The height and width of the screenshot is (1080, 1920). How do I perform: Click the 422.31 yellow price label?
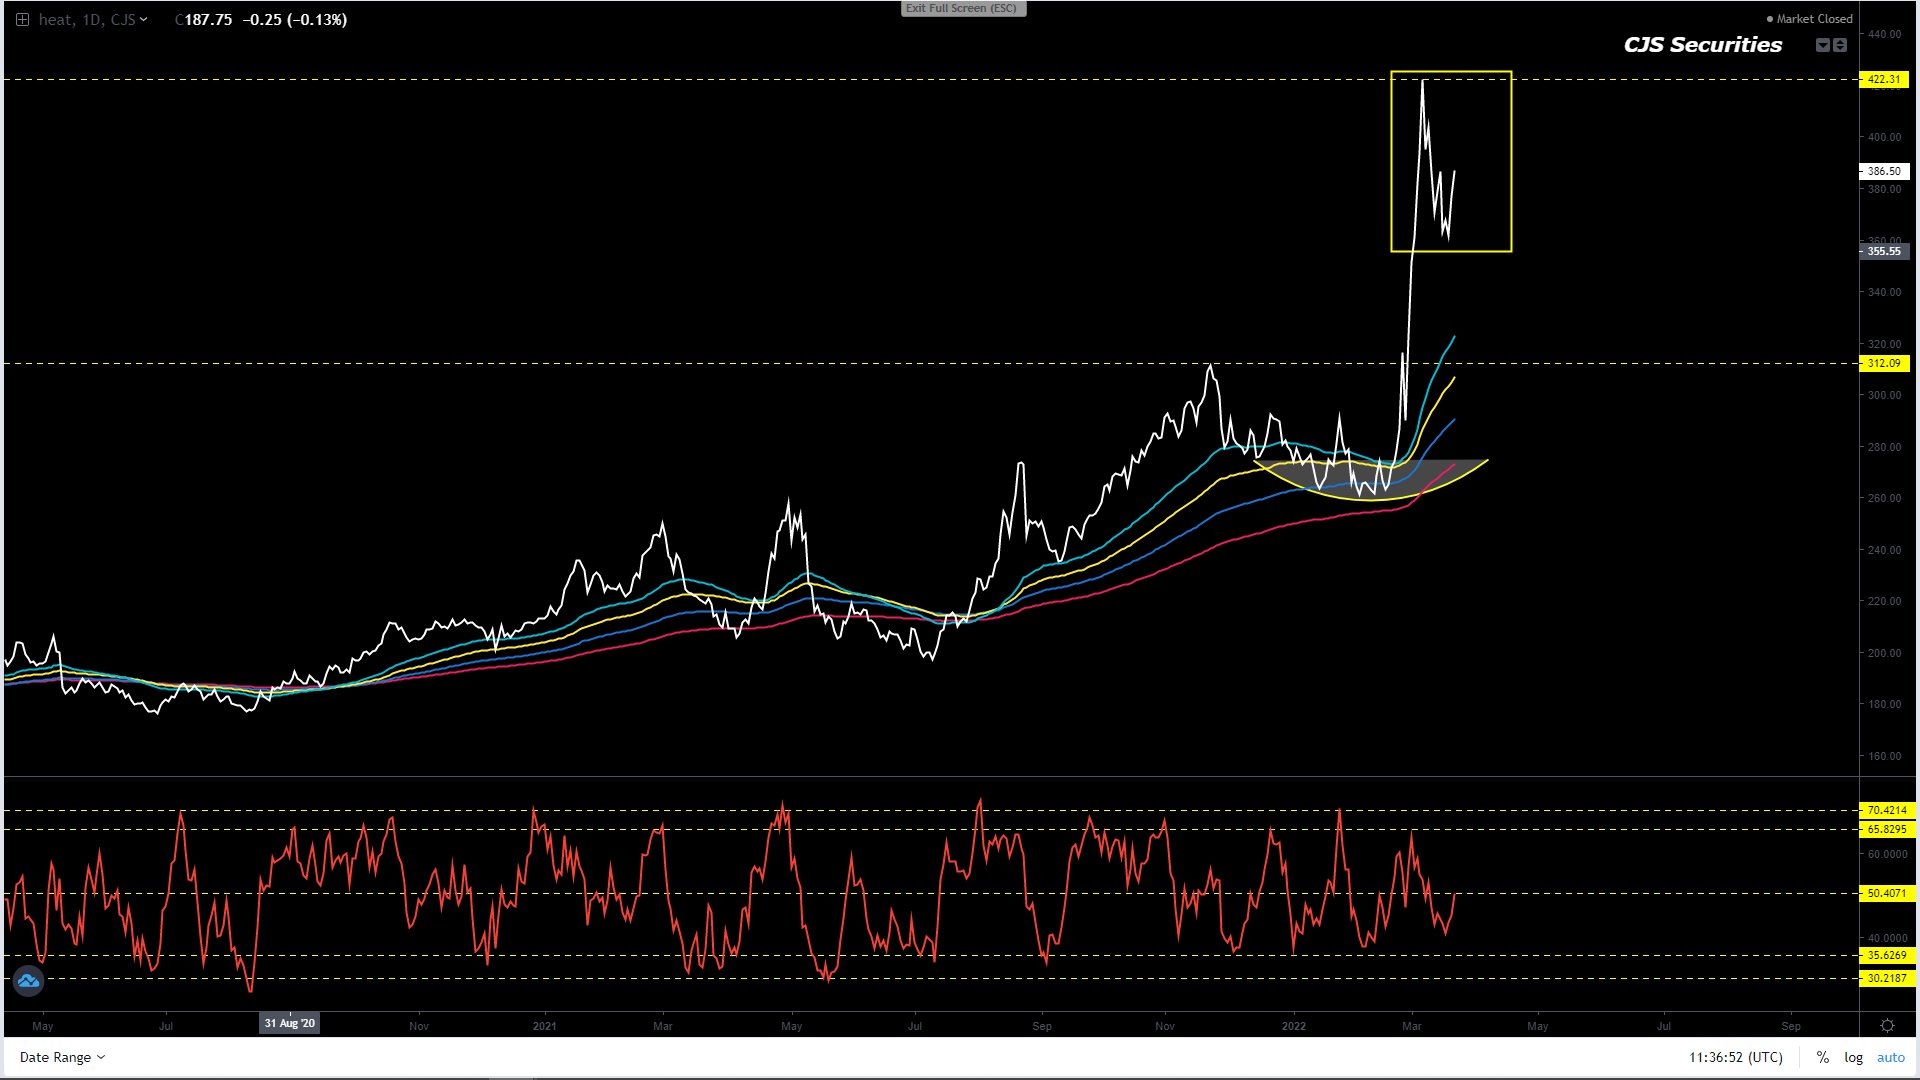[x=1884, y=79]
